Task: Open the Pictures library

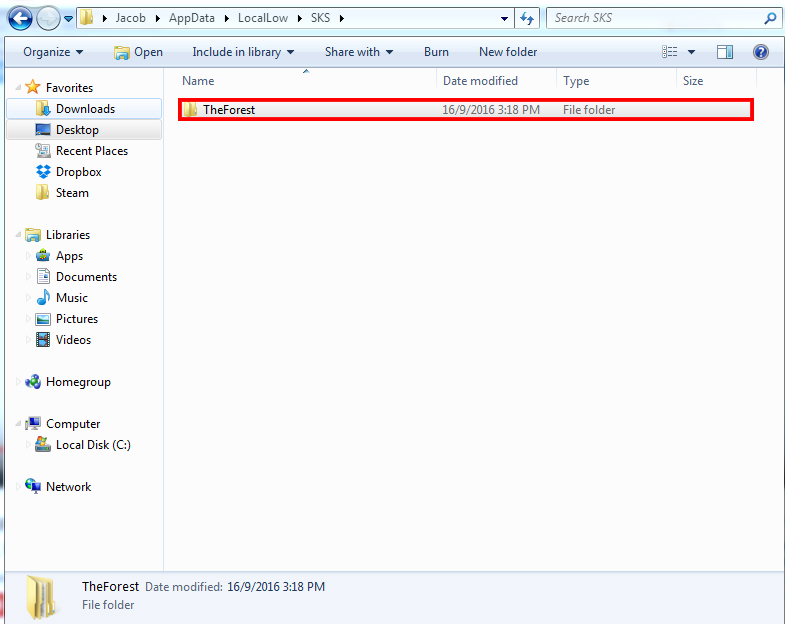Action: 77,319
